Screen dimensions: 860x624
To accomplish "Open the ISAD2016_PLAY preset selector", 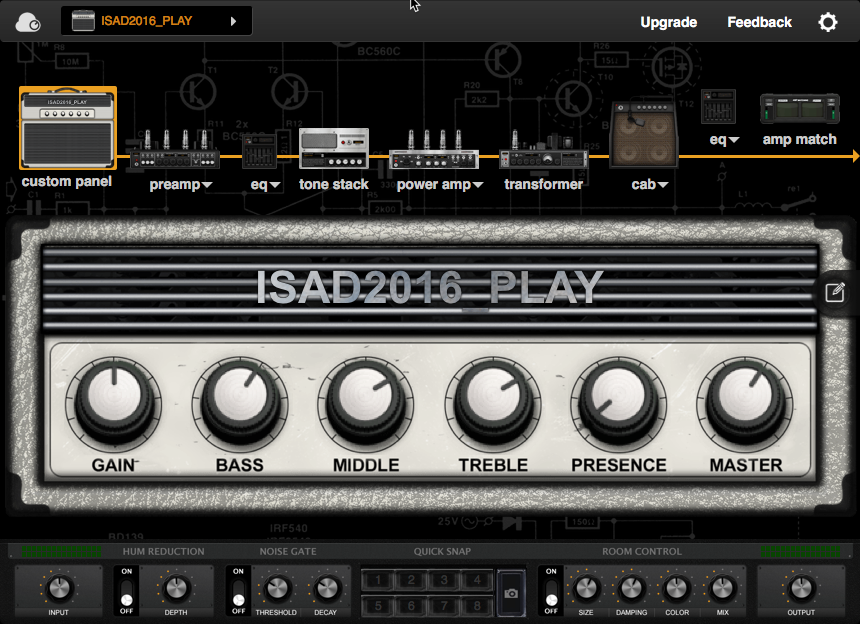I will point(156,20).
